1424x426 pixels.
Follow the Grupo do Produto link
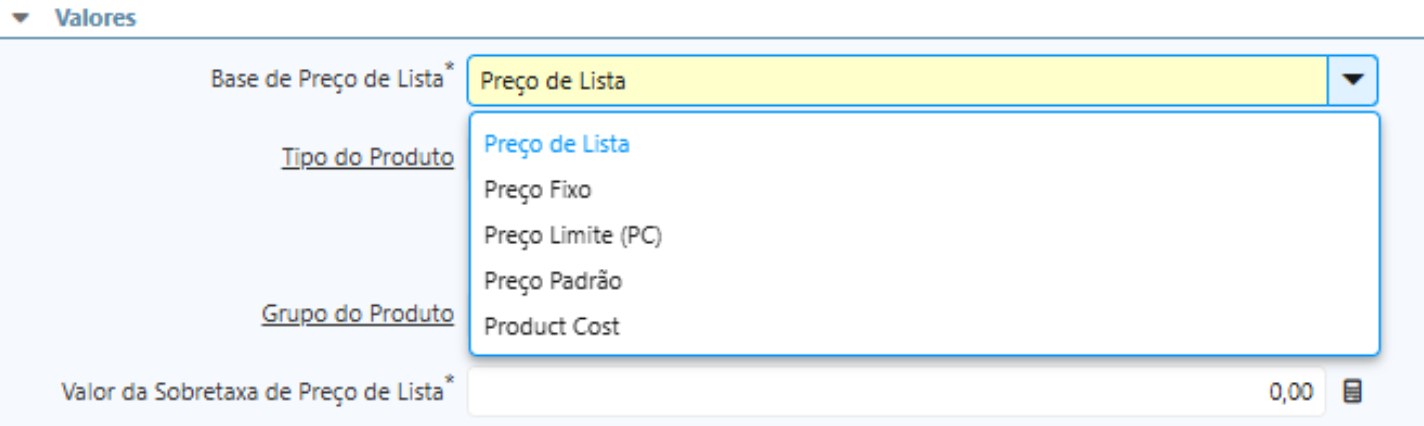(x=358, y=314)
